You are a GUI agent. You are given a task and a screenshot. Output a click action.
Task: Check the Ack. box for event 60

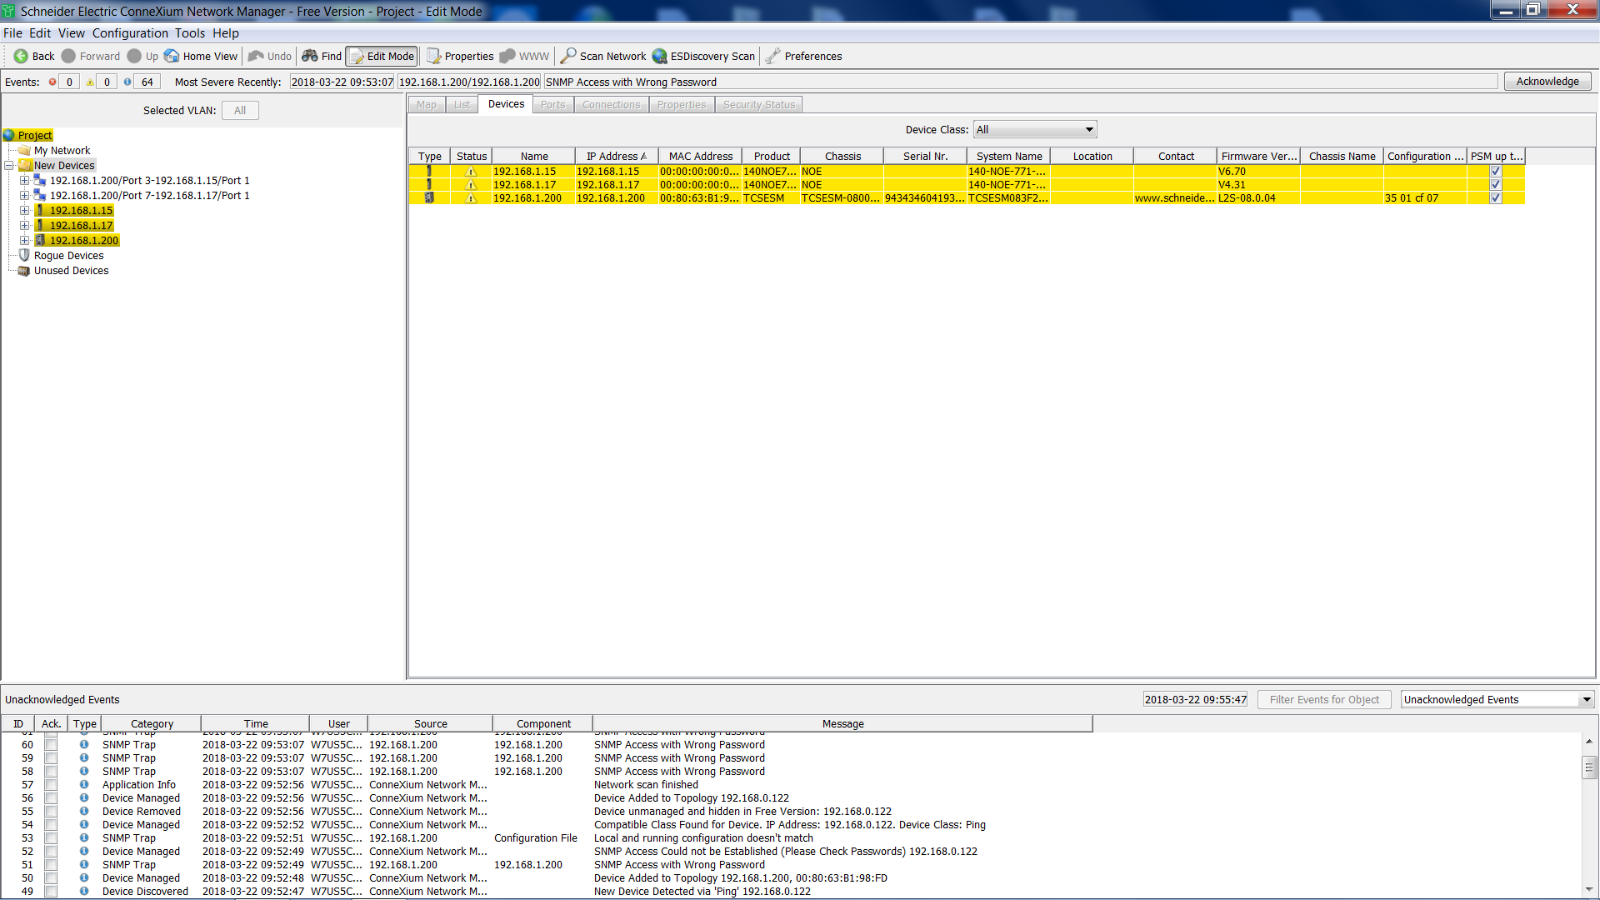pyautogui.click(x=51, y=745)
